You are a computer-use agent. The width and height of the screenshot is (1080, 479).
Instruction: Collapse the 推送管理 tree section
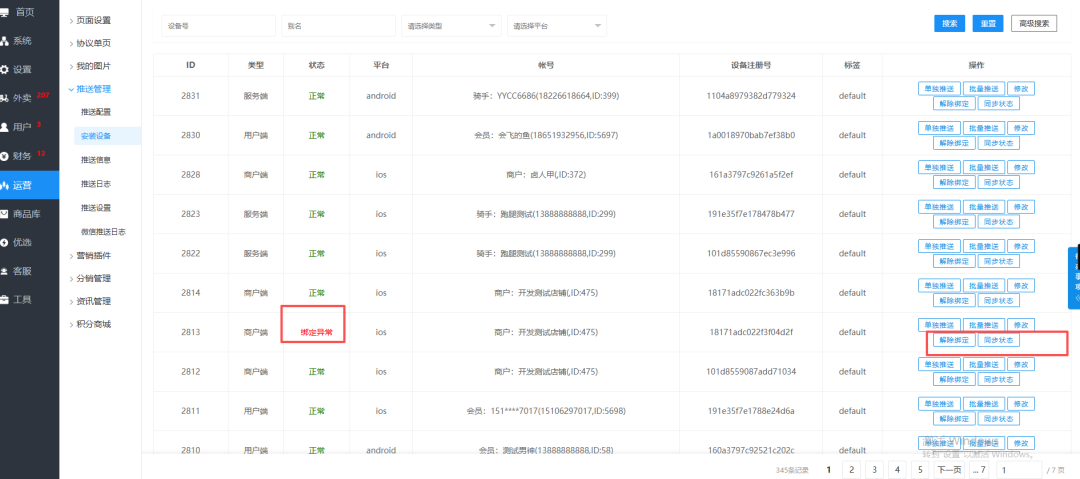pos(70,89)
